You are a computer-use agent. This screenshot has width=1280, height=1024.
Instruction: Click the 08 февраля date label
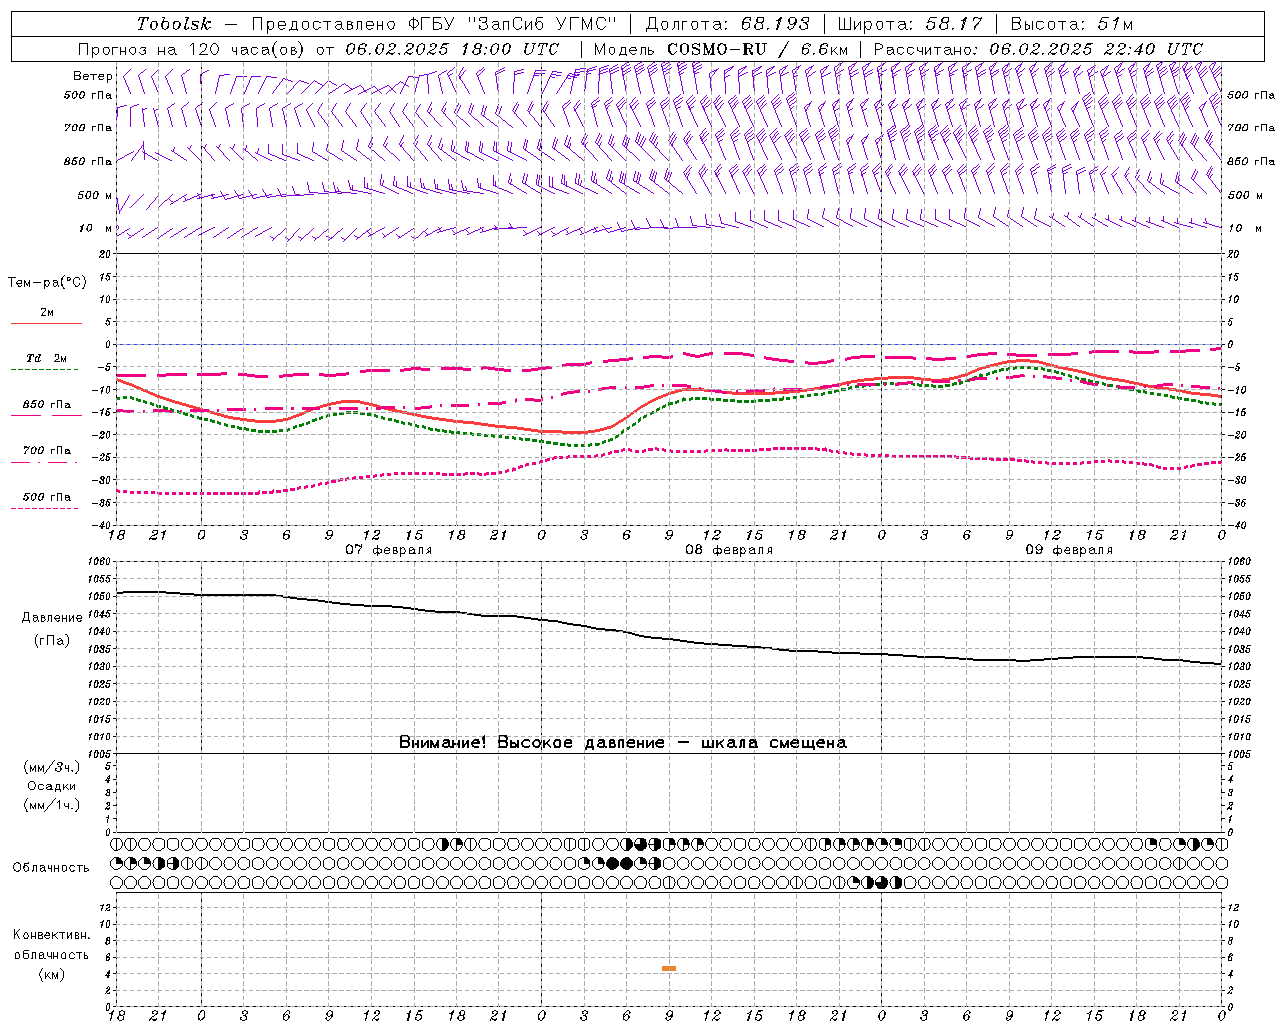point(729,550)
